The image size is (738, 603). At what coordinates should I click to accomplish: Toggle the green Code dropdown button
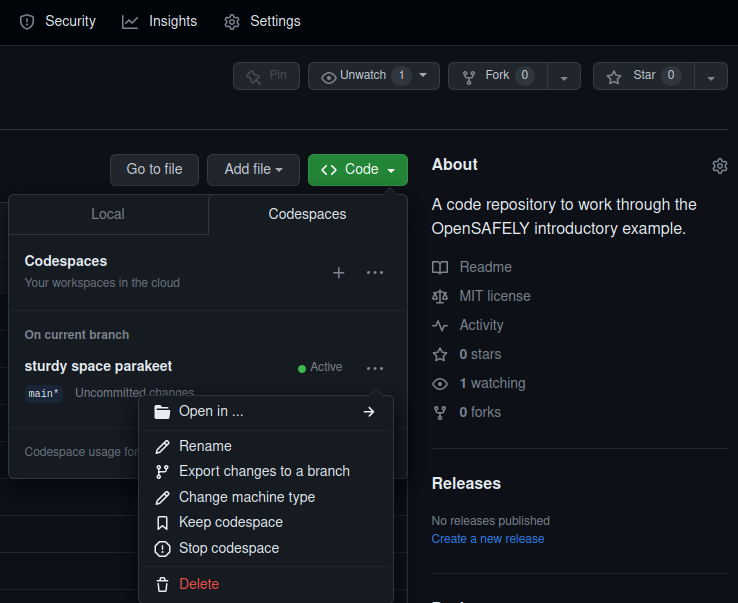coord(357,170)
